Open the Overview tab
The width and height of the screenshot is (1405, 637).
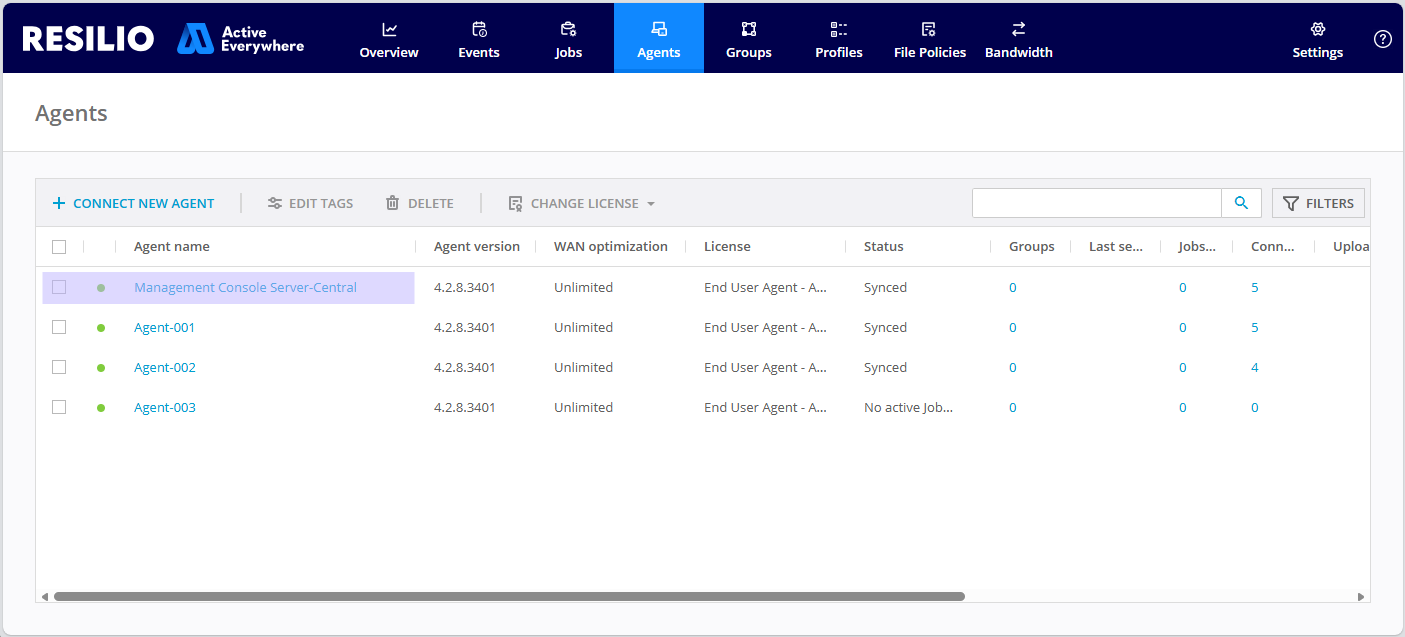pyautogui.click(x=389, y=39)
